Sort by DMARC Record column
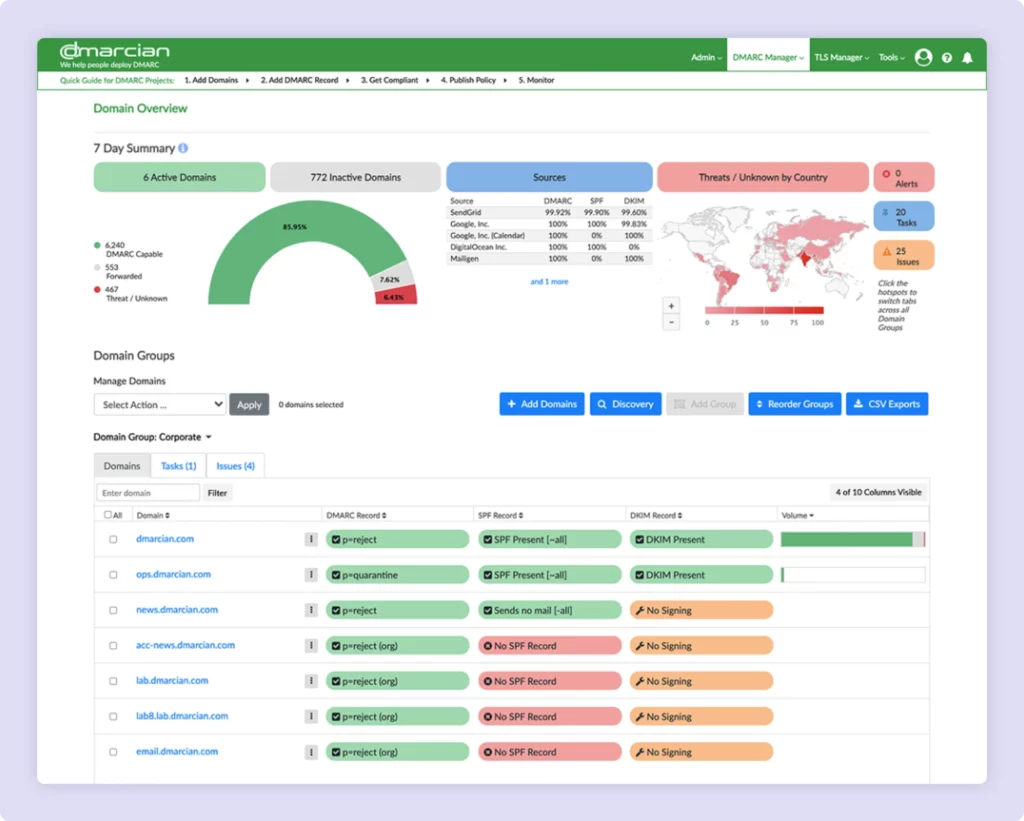 357,515
